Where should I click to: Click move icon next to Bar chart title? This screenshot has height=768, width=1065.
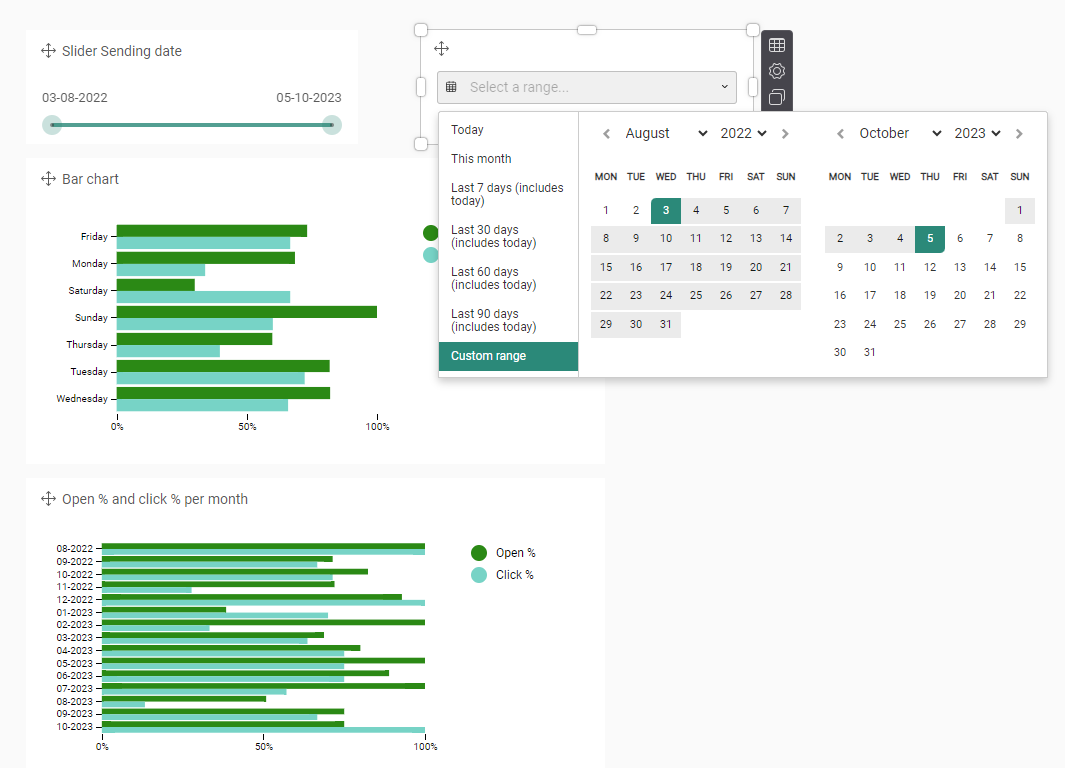point(48,179)
